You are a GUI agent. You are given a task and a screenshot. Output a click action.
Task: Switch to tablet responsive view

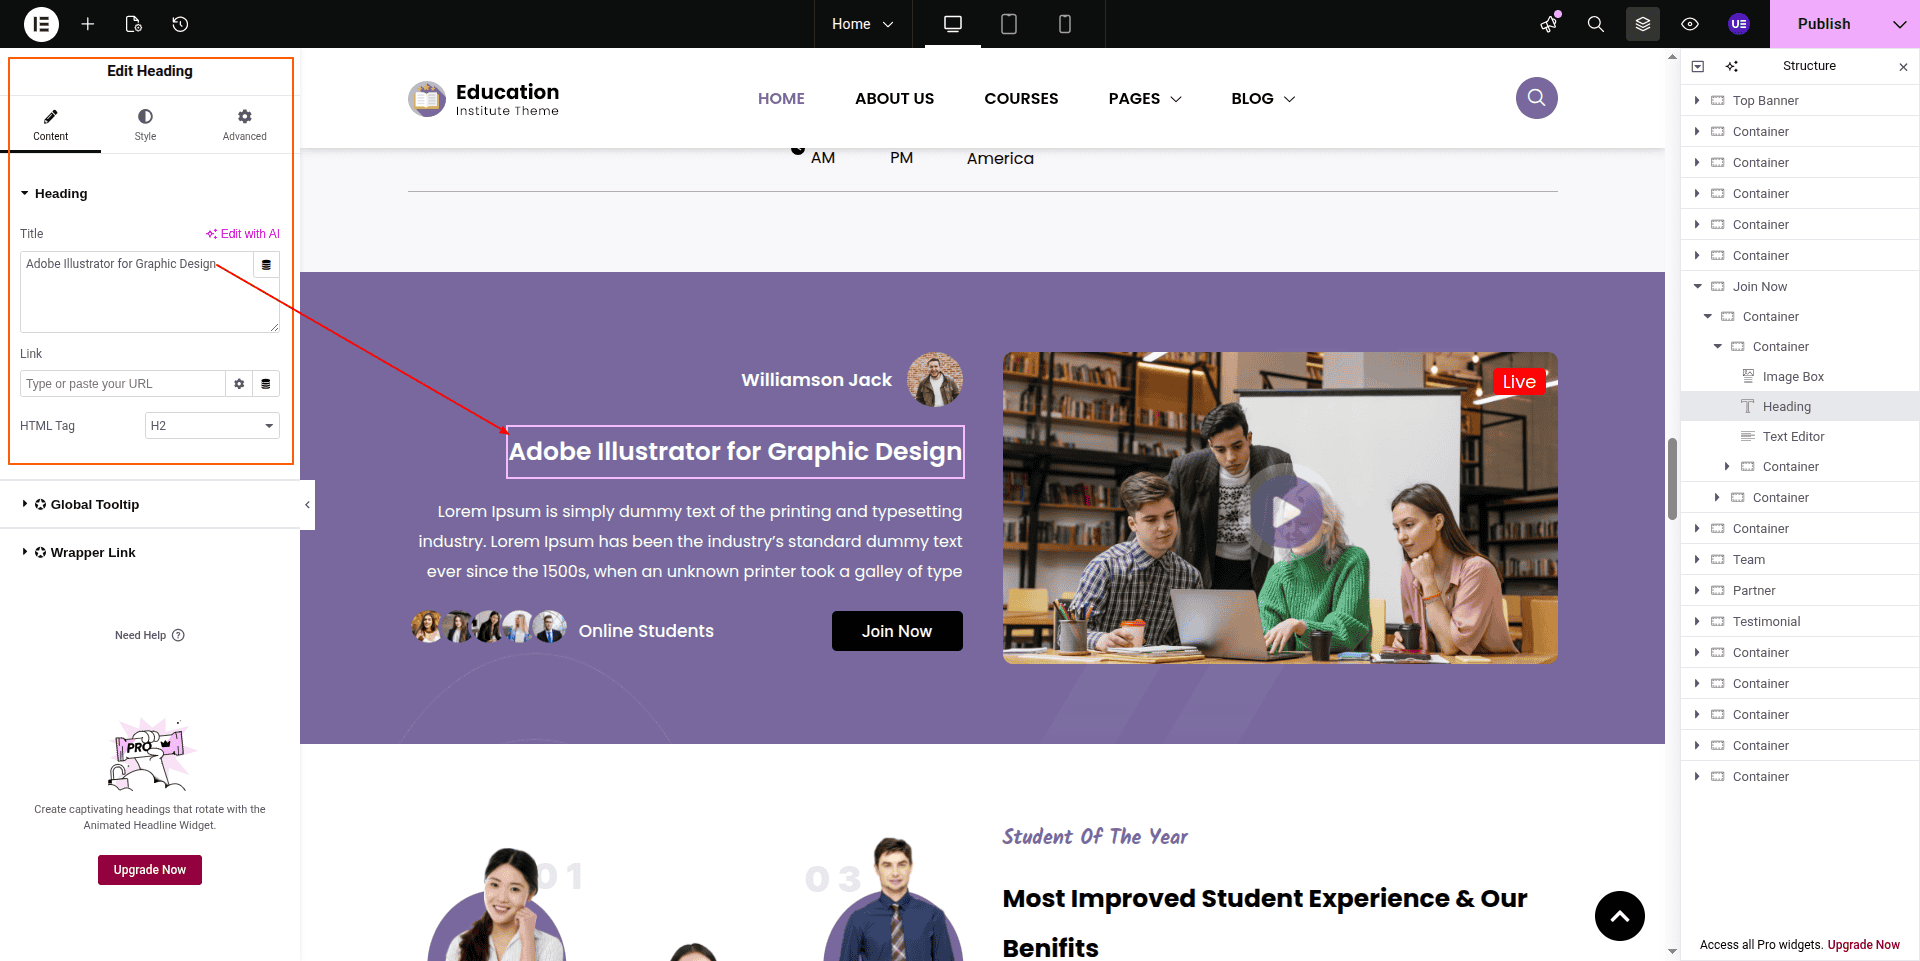pos(1008,24)
